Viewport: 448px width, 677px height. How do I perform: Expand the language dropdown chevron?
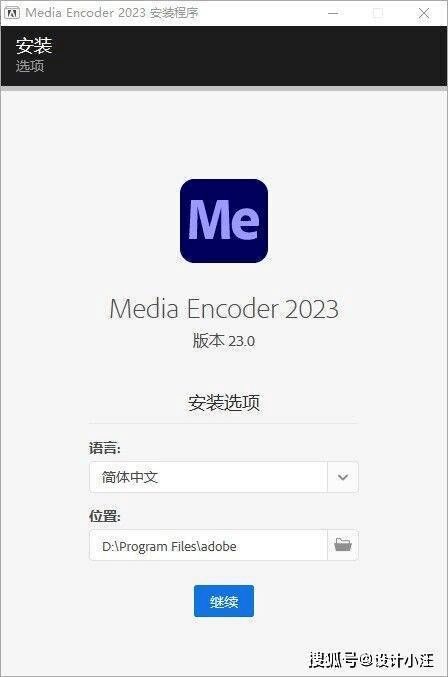coord(343,477)
